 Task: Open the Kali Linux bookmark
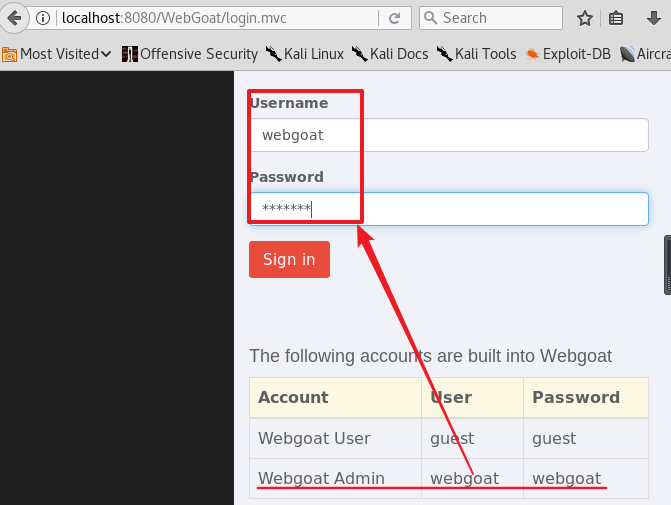click(x=305, y=54)
